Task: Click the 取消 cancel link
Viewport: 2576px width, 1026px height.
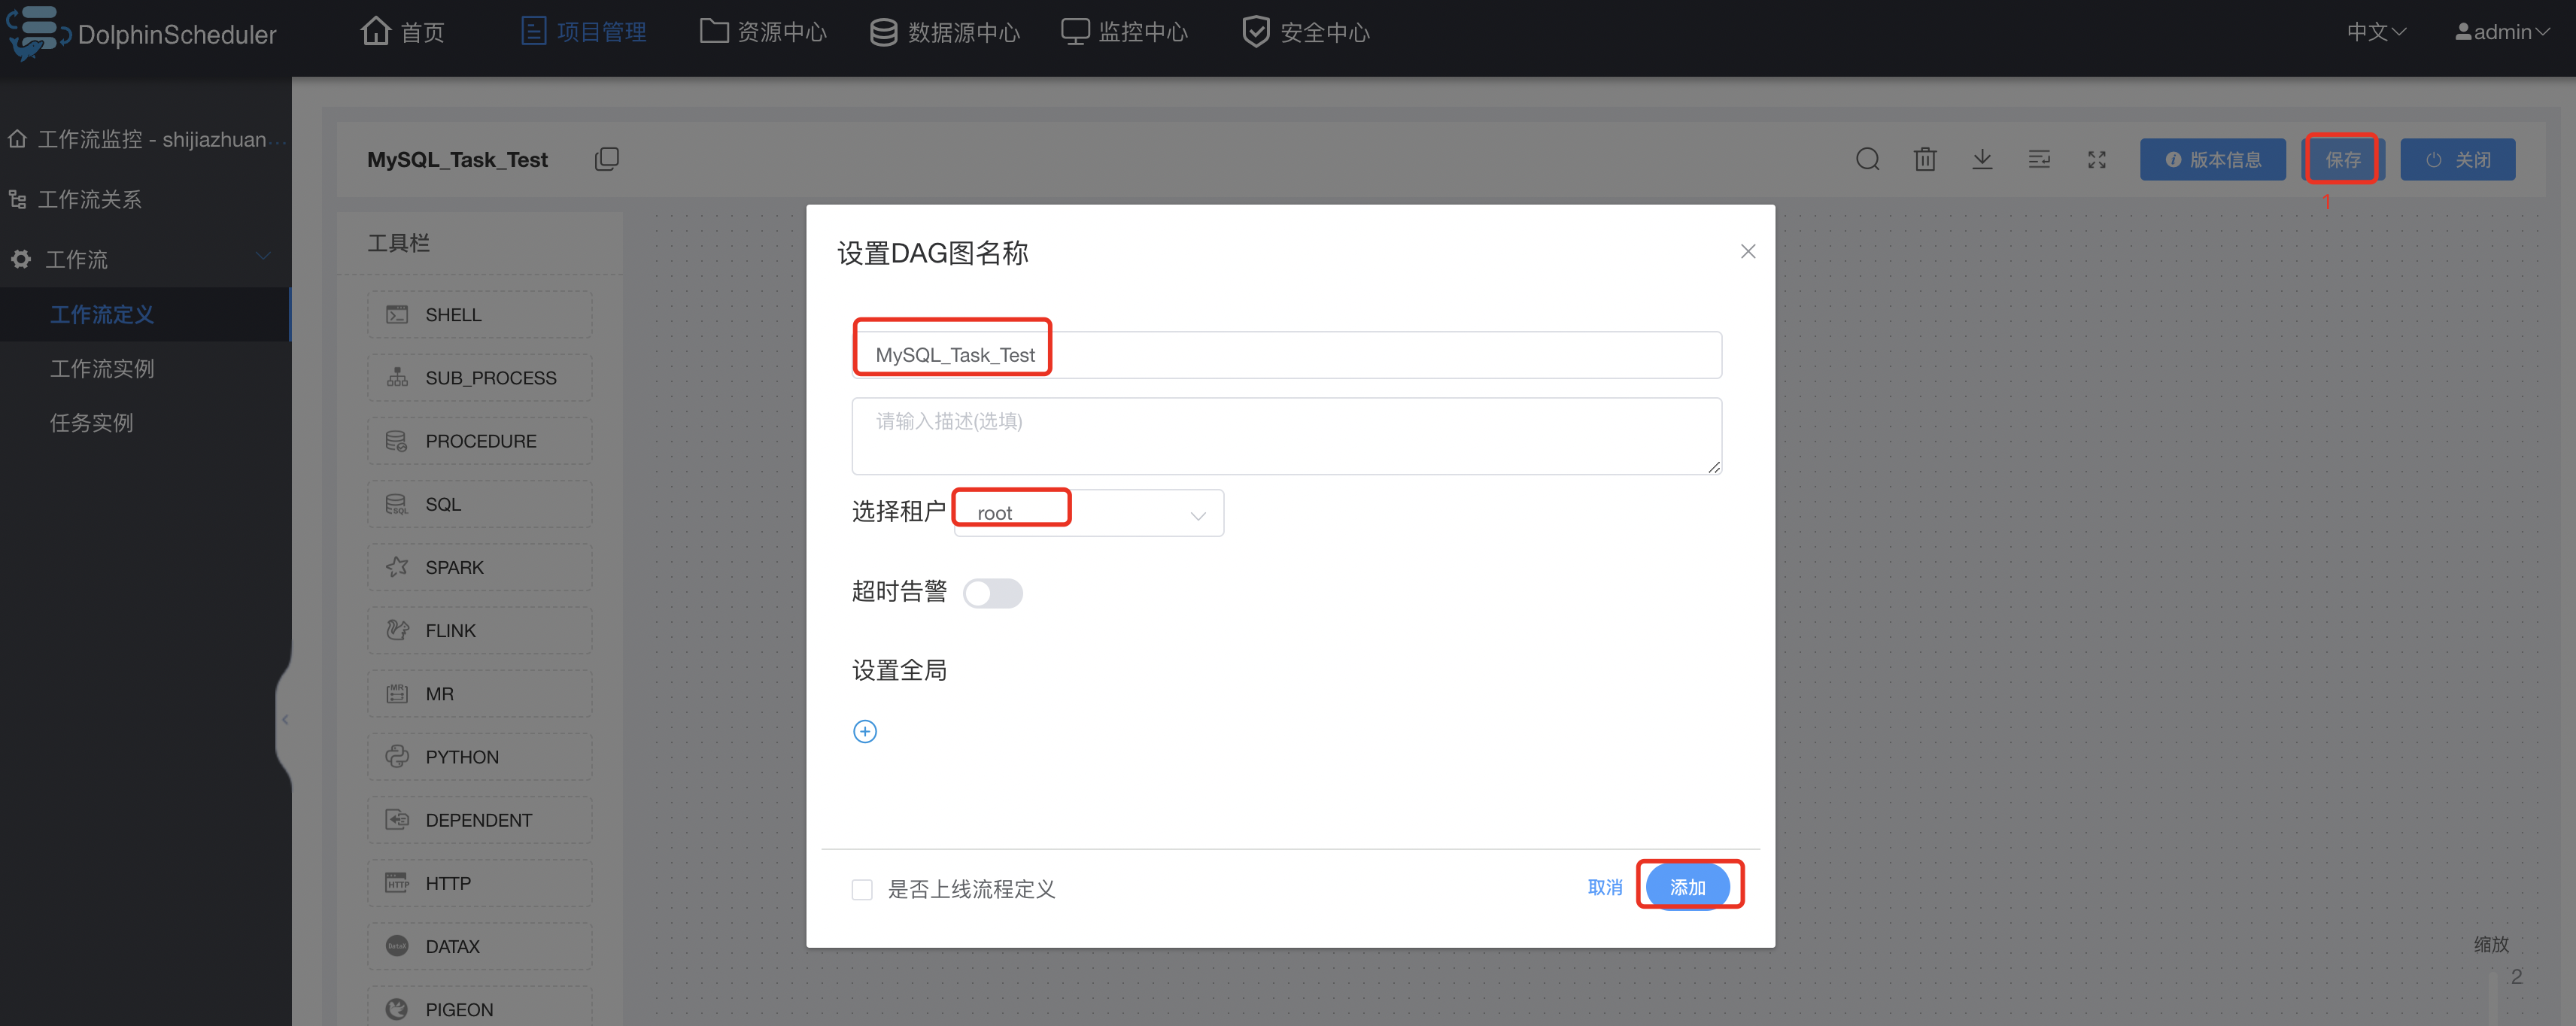Action: (1604, 887)
